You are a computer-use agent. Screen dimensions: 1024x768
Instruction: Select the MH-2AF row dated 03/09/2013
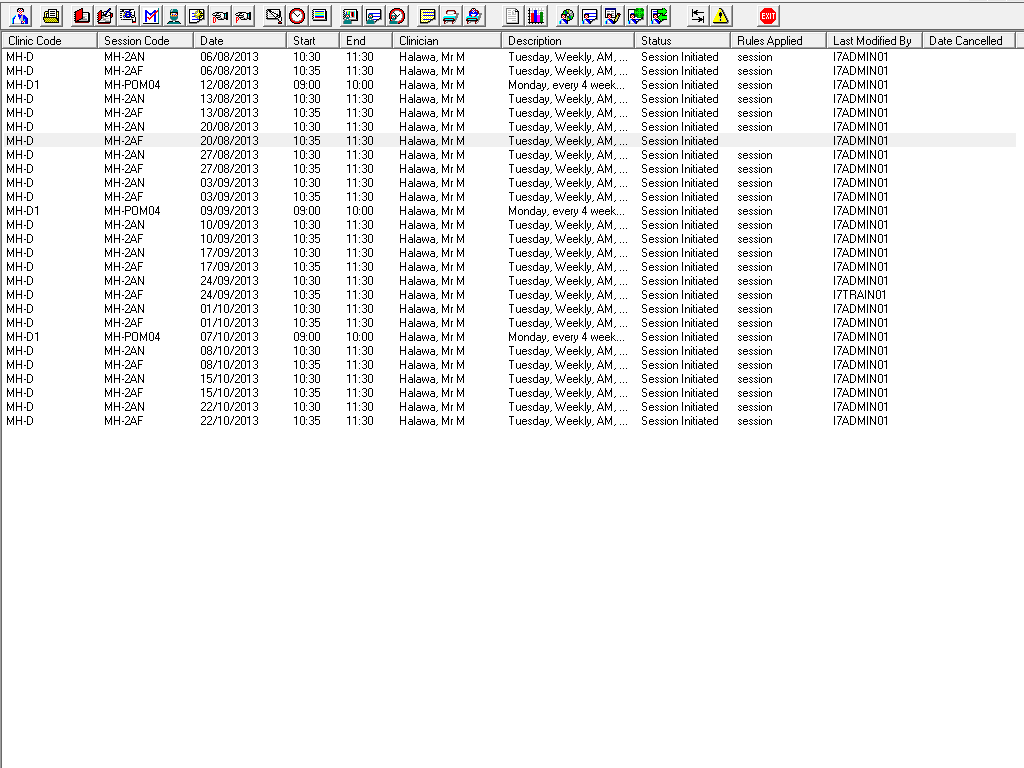coord(509,197)
